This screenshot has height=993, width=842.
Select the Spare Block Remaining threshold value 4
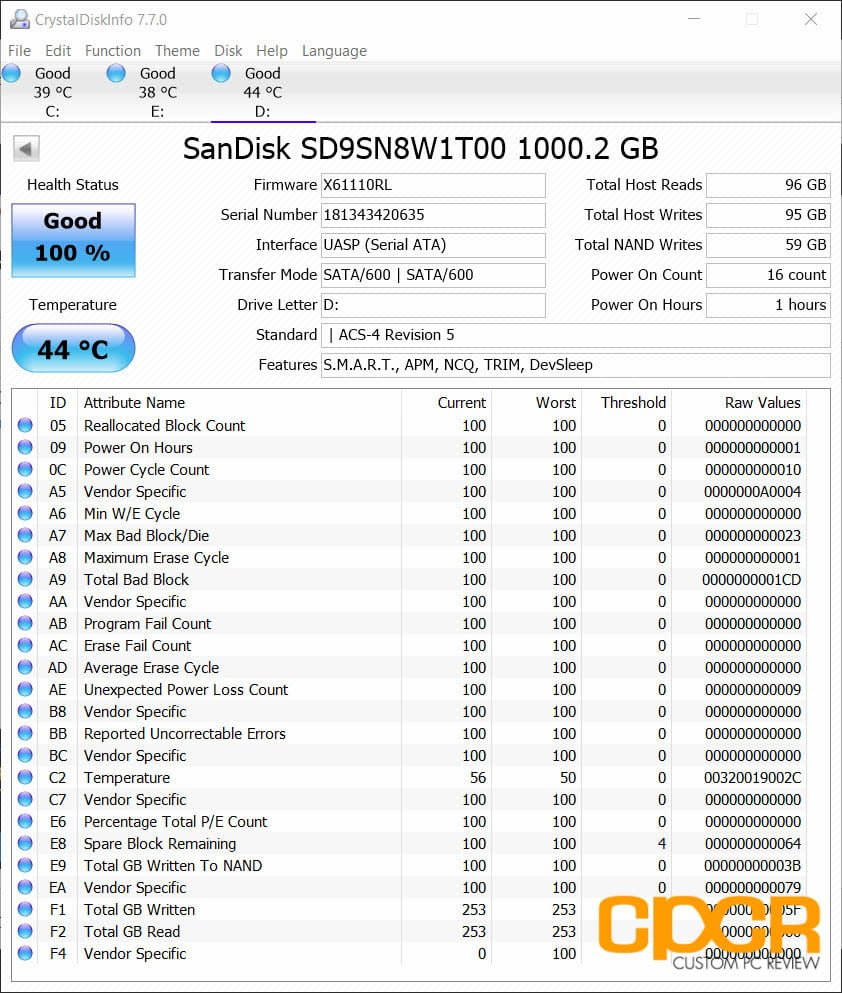pos(662,844)
